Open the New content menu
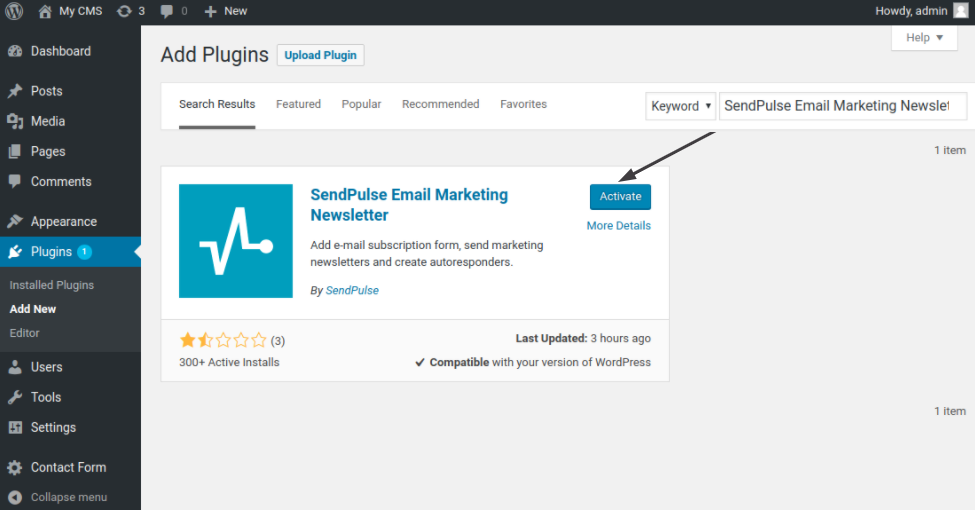Viewport: 975px width, 510px height. [x=226, y=11]
